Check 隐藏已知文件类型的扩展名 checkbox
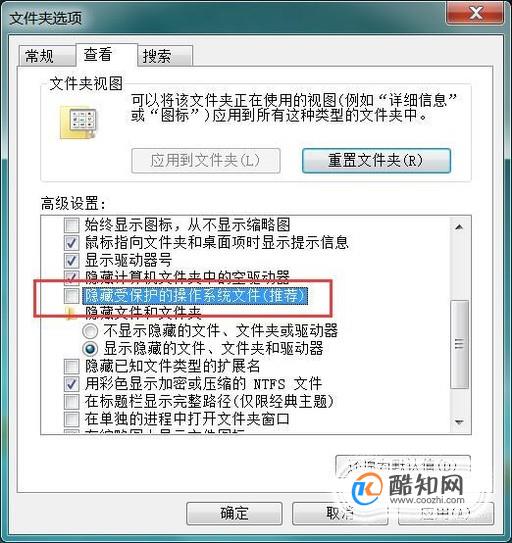The image size is (512, 543). pyautogui.click(x=72, y=366)
